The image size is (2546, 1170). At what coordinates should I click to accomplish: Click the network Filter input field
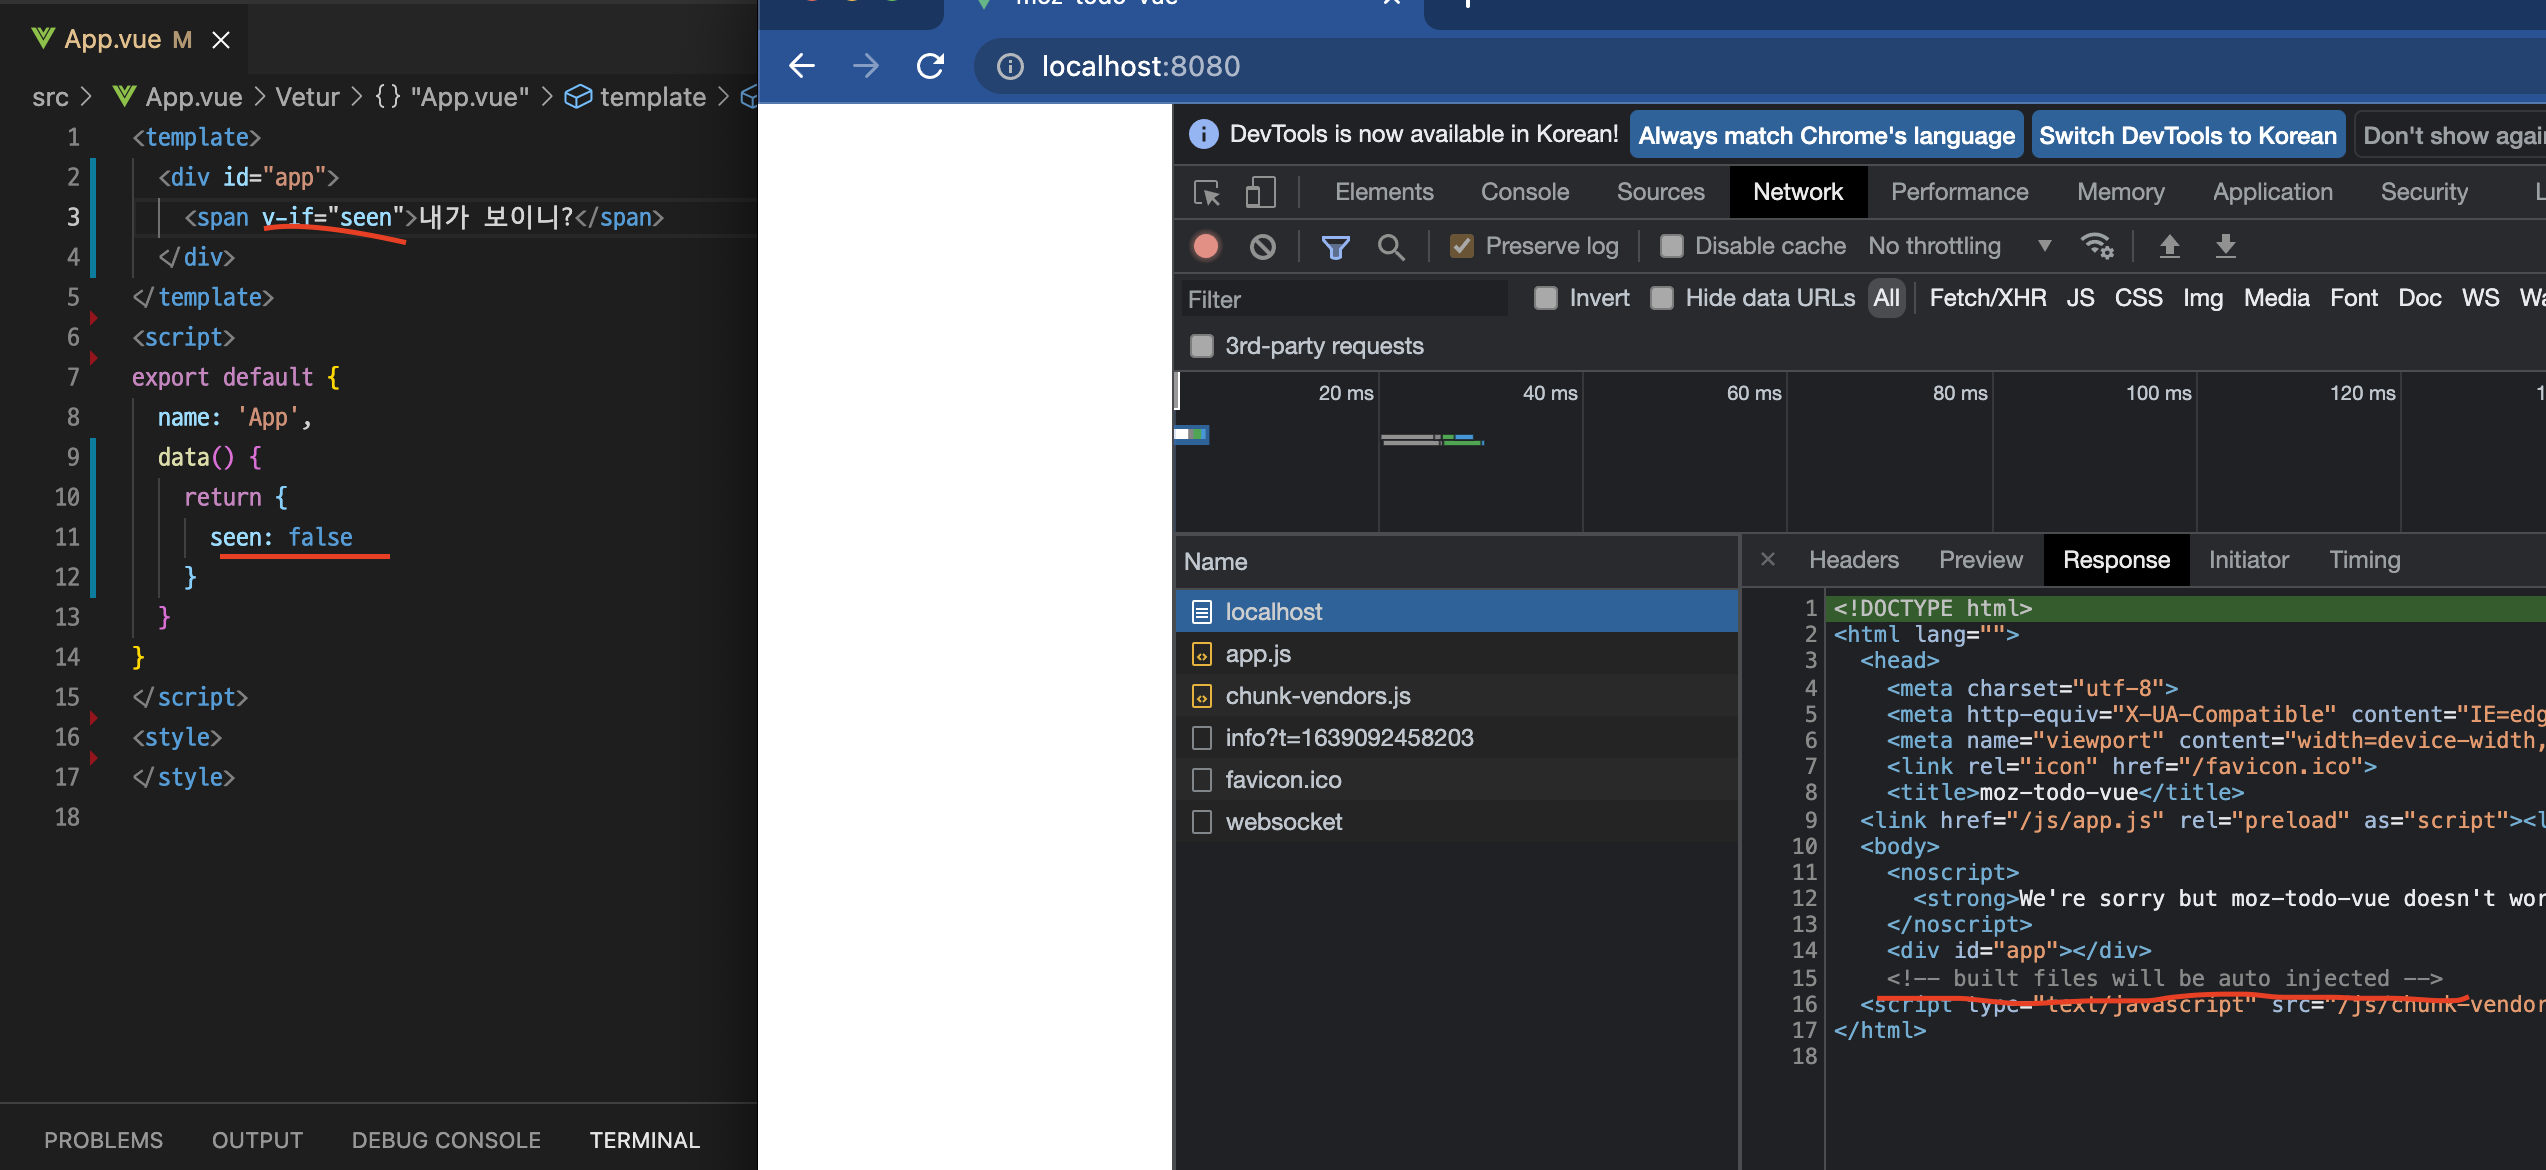1340,299
